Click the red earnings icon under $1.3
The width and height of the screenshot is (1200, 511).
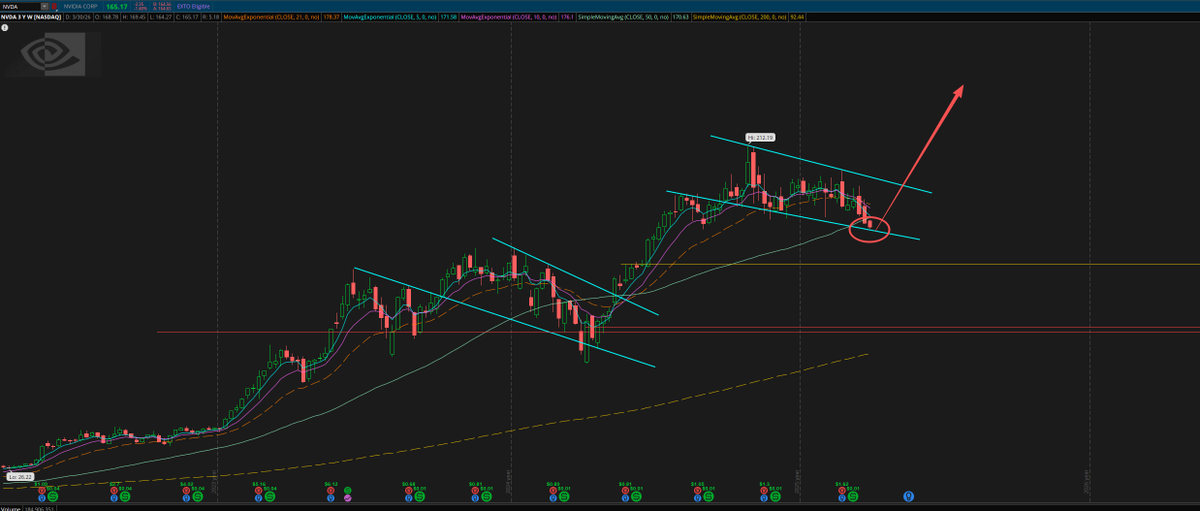pyautogui.click(x=763, y=490)
